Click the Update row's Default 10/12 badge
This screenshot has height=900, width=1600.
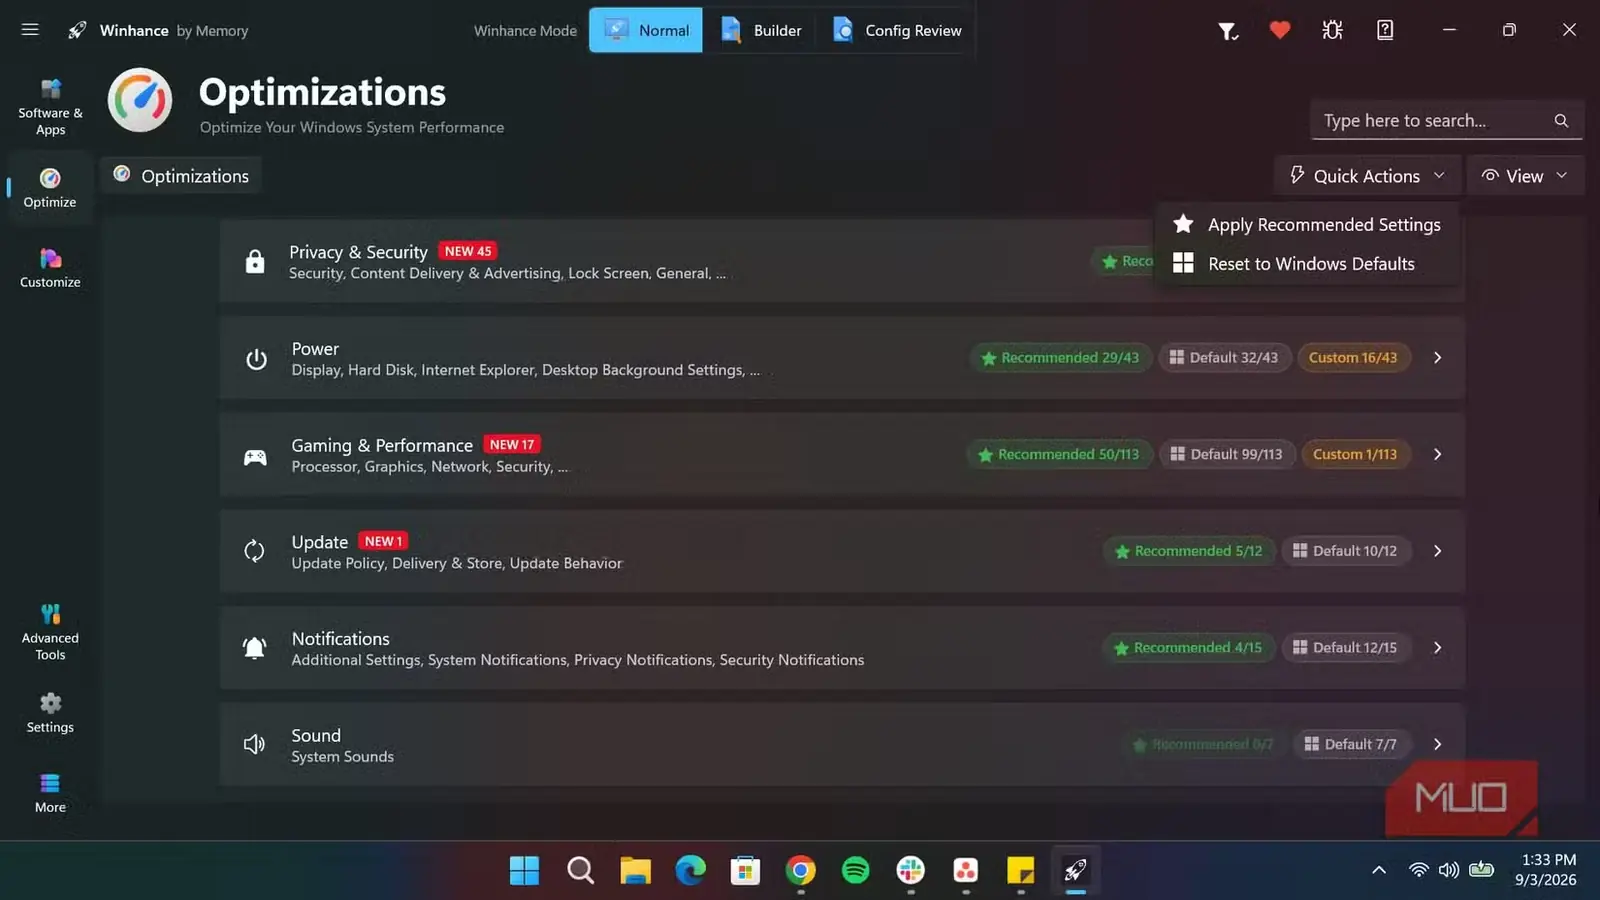[1345, 551]
